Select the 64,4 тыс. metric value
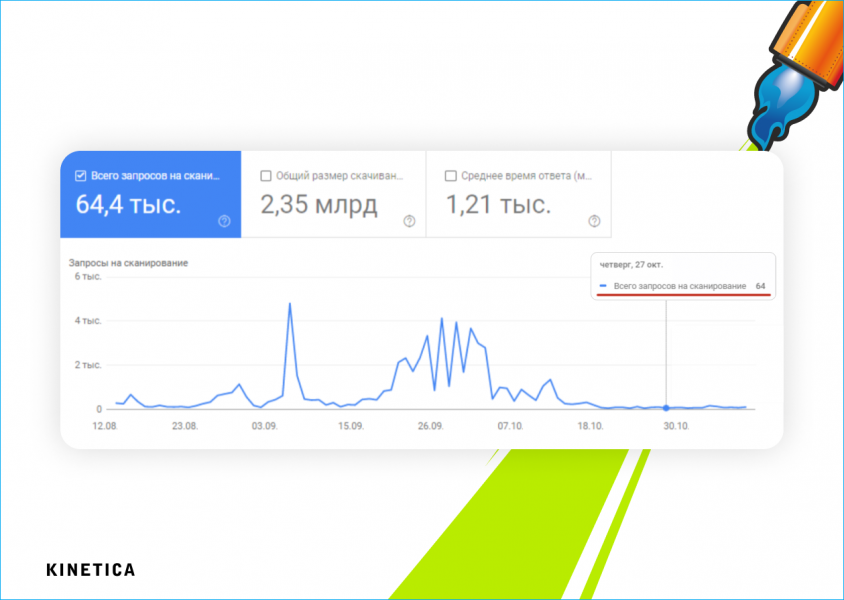The image size is (844, 600). tap(128, 206)
